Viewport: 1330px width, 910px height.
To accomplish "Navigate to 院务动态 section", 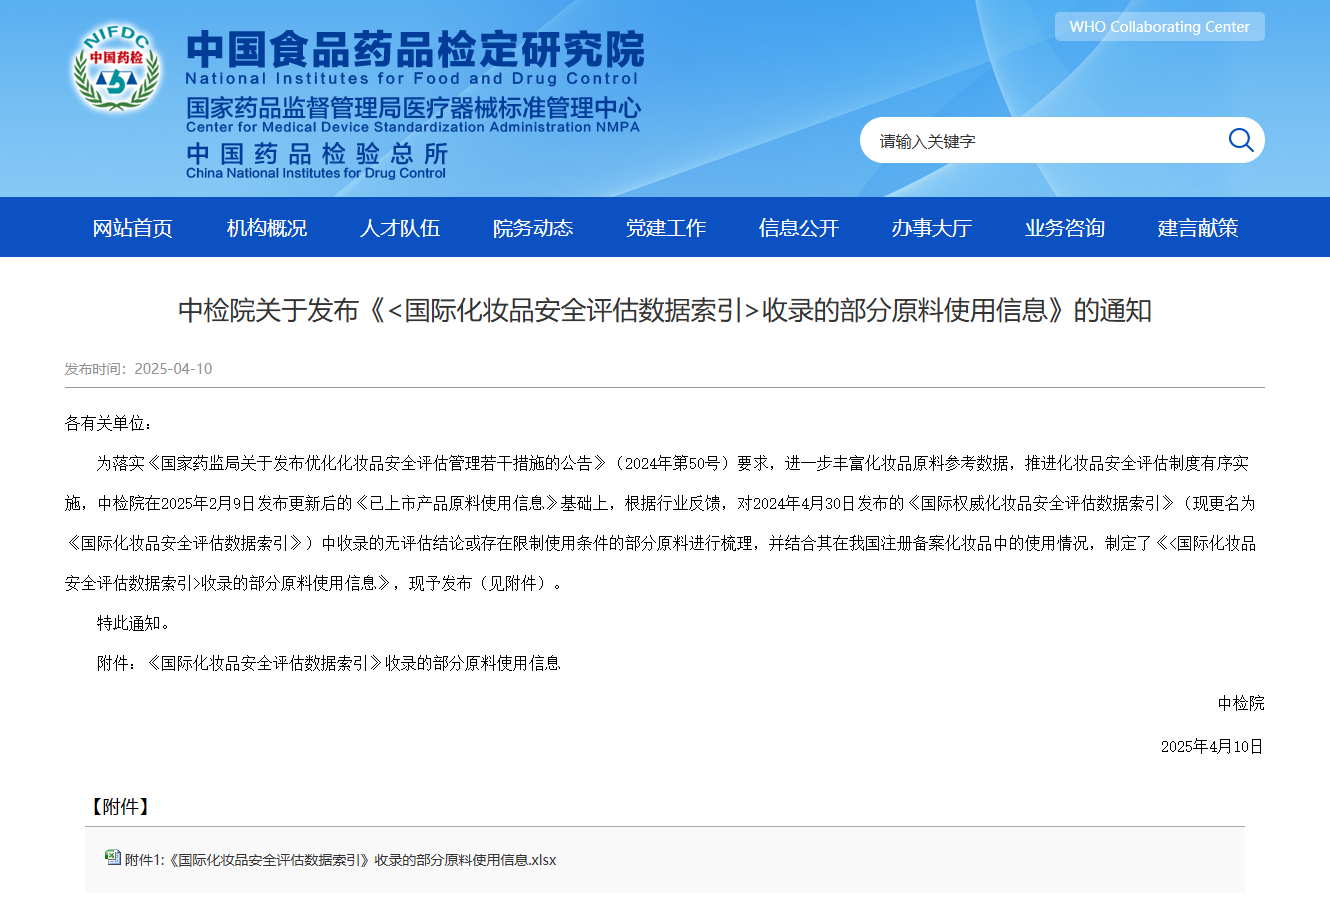I will (x=532, y=228).
